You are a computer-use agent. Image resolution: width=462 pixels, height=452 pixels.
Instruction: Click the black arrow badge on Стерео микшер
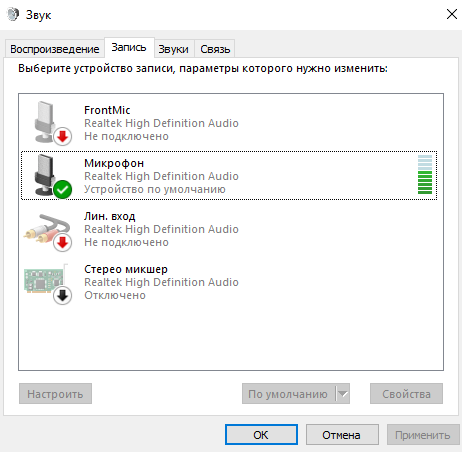click(63, 295)
